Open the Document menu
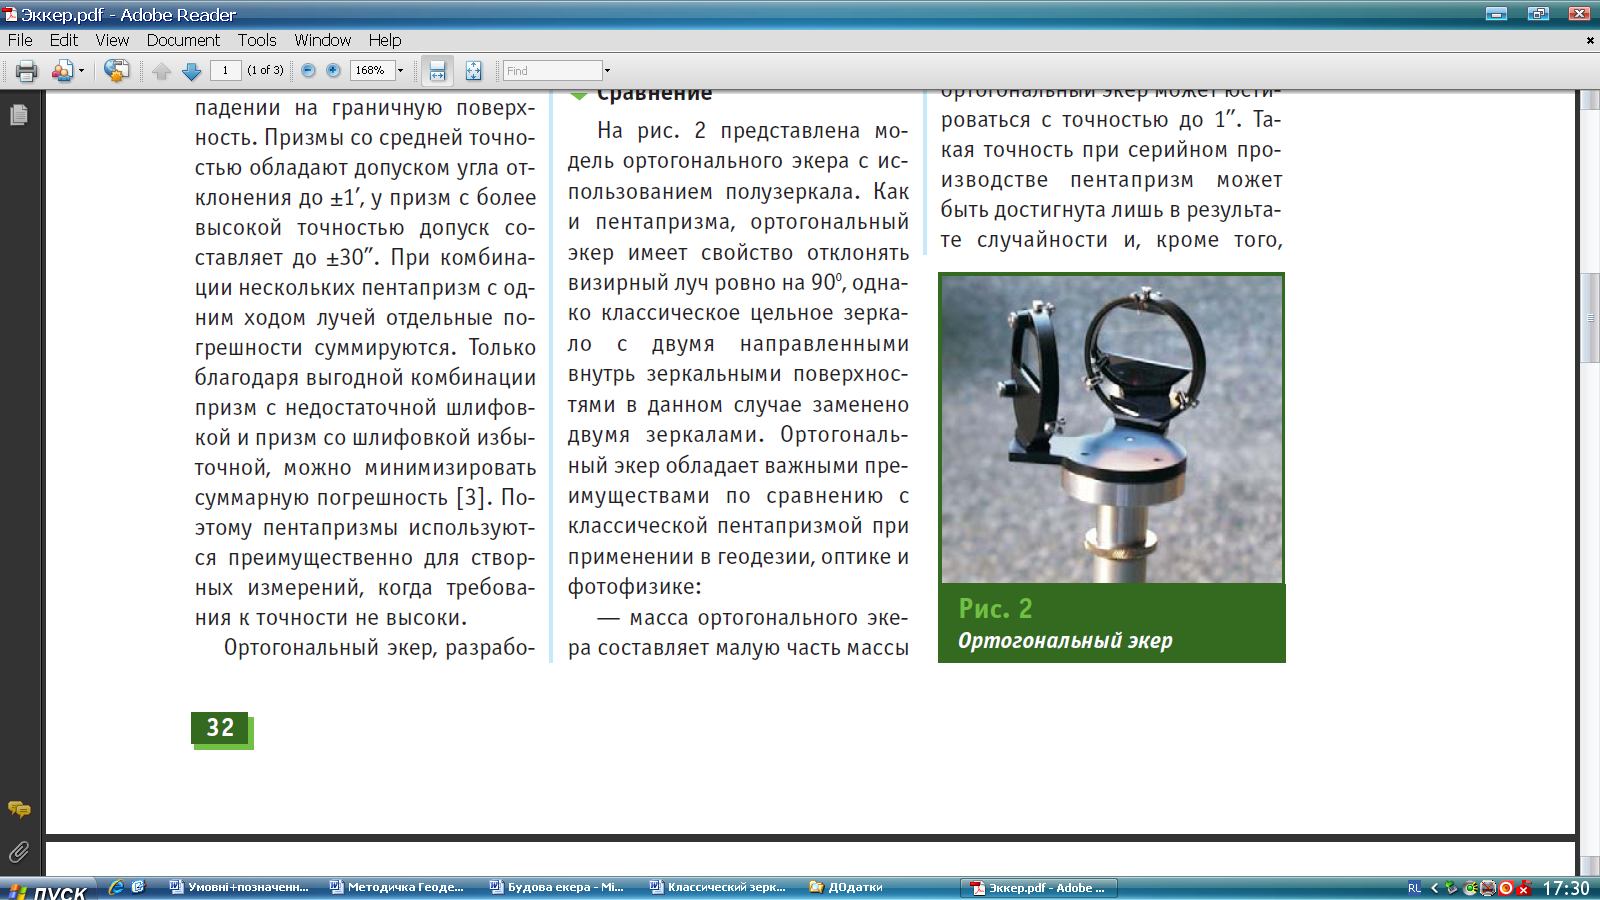 tap(183, 40)
